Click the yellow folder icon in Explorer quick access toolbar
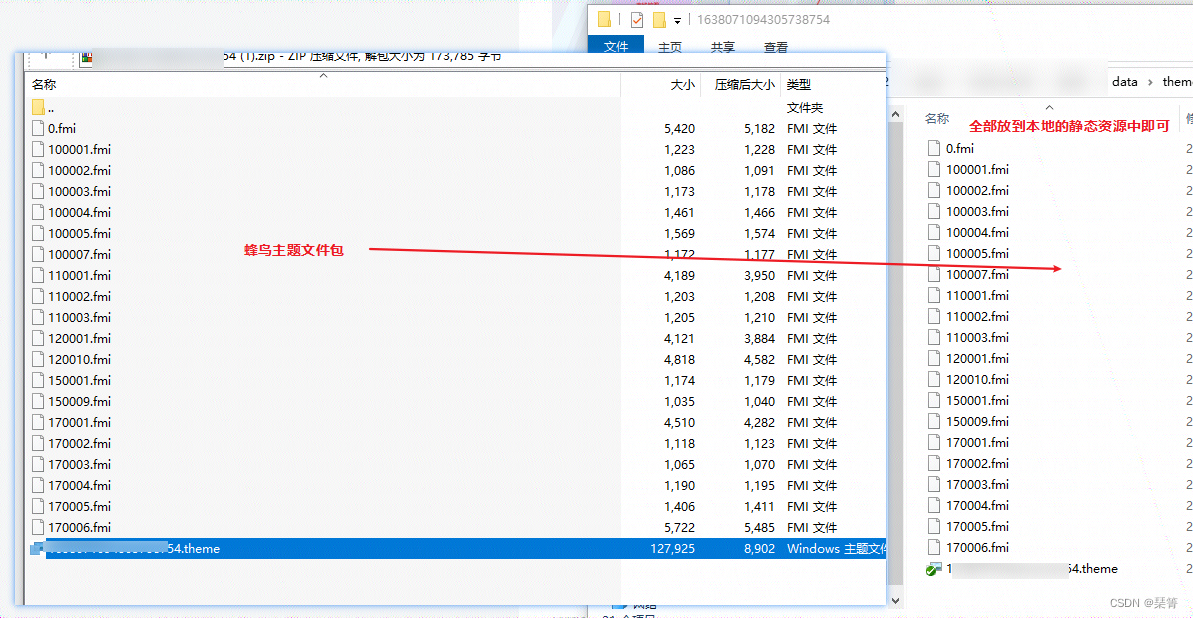 tap(602, 18)
